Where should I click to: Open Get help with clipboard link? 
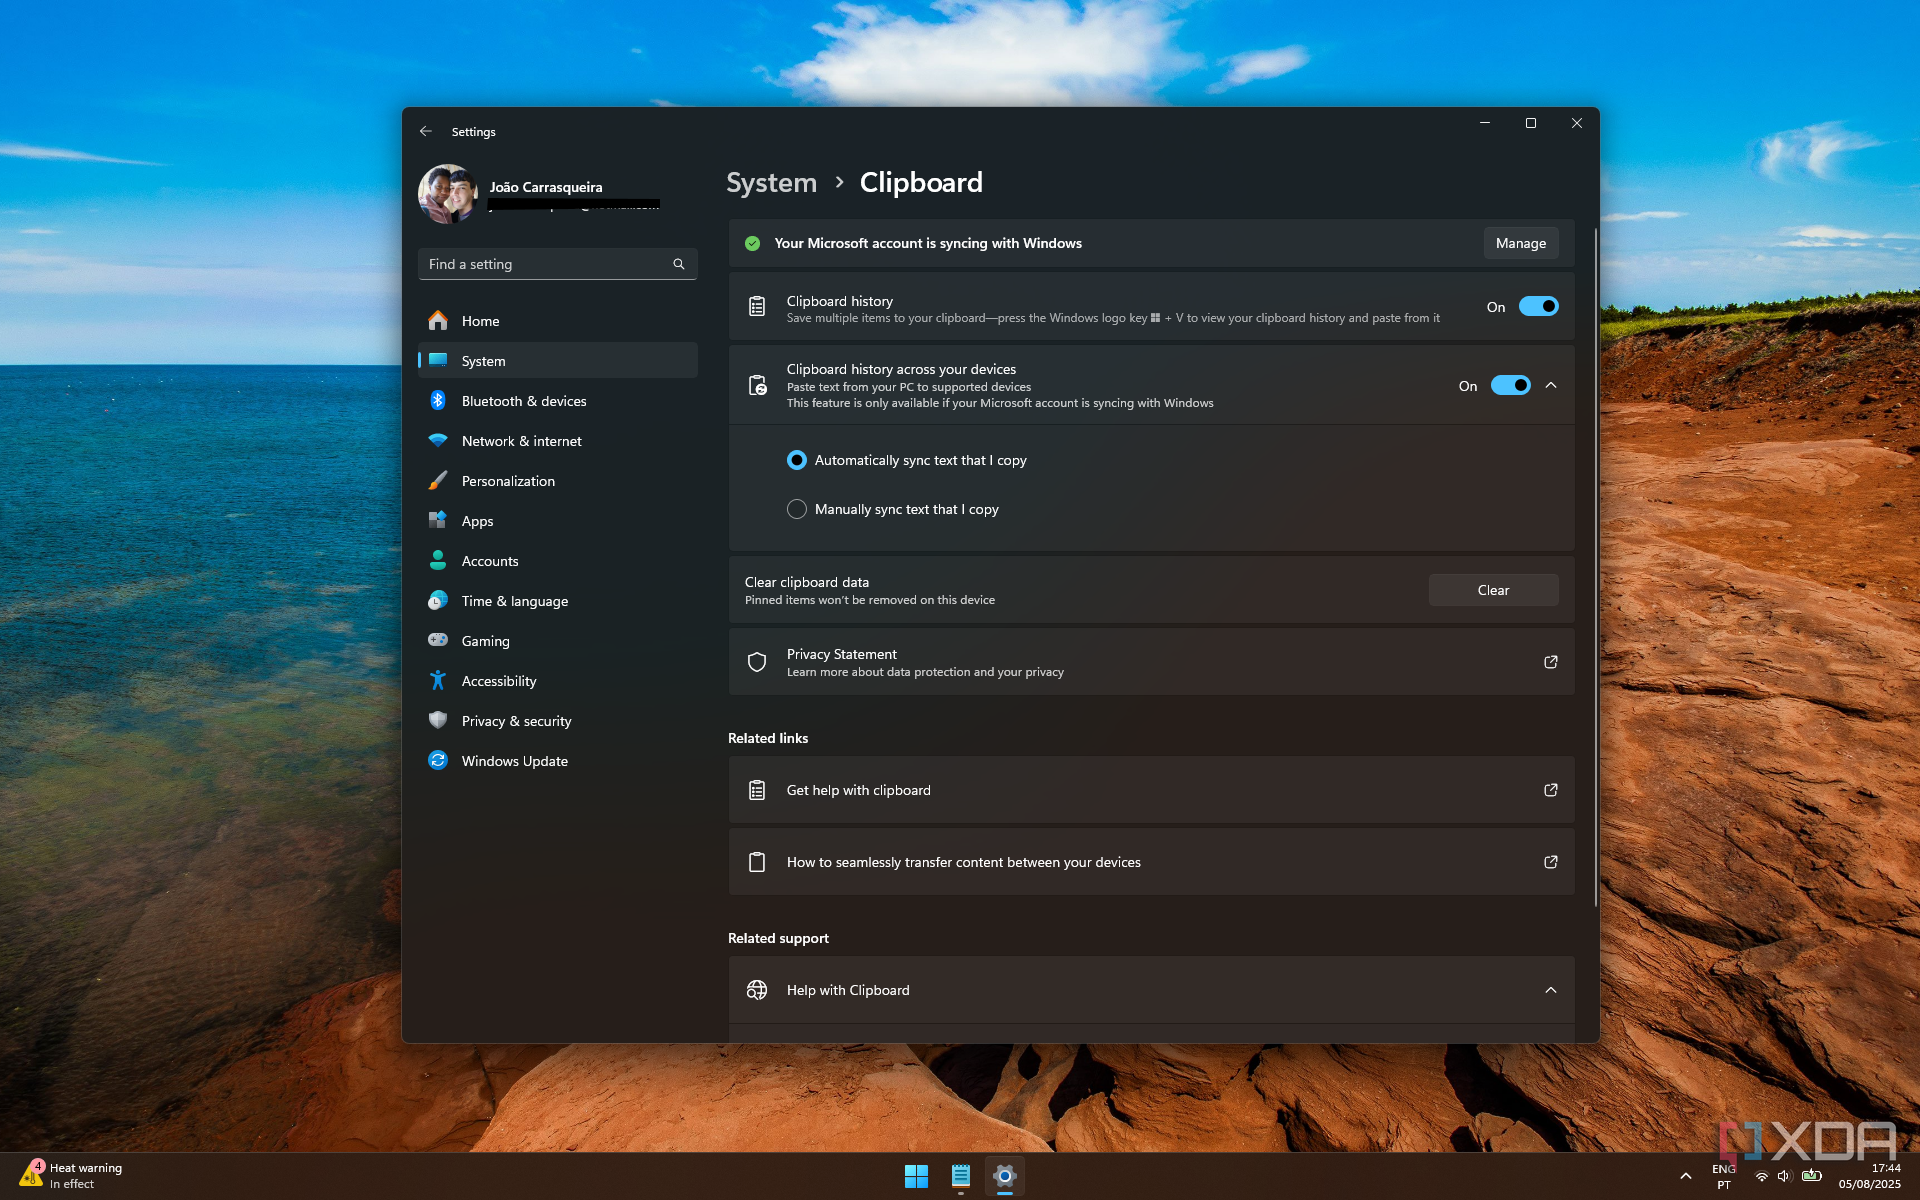click(x=1151, y=790)
